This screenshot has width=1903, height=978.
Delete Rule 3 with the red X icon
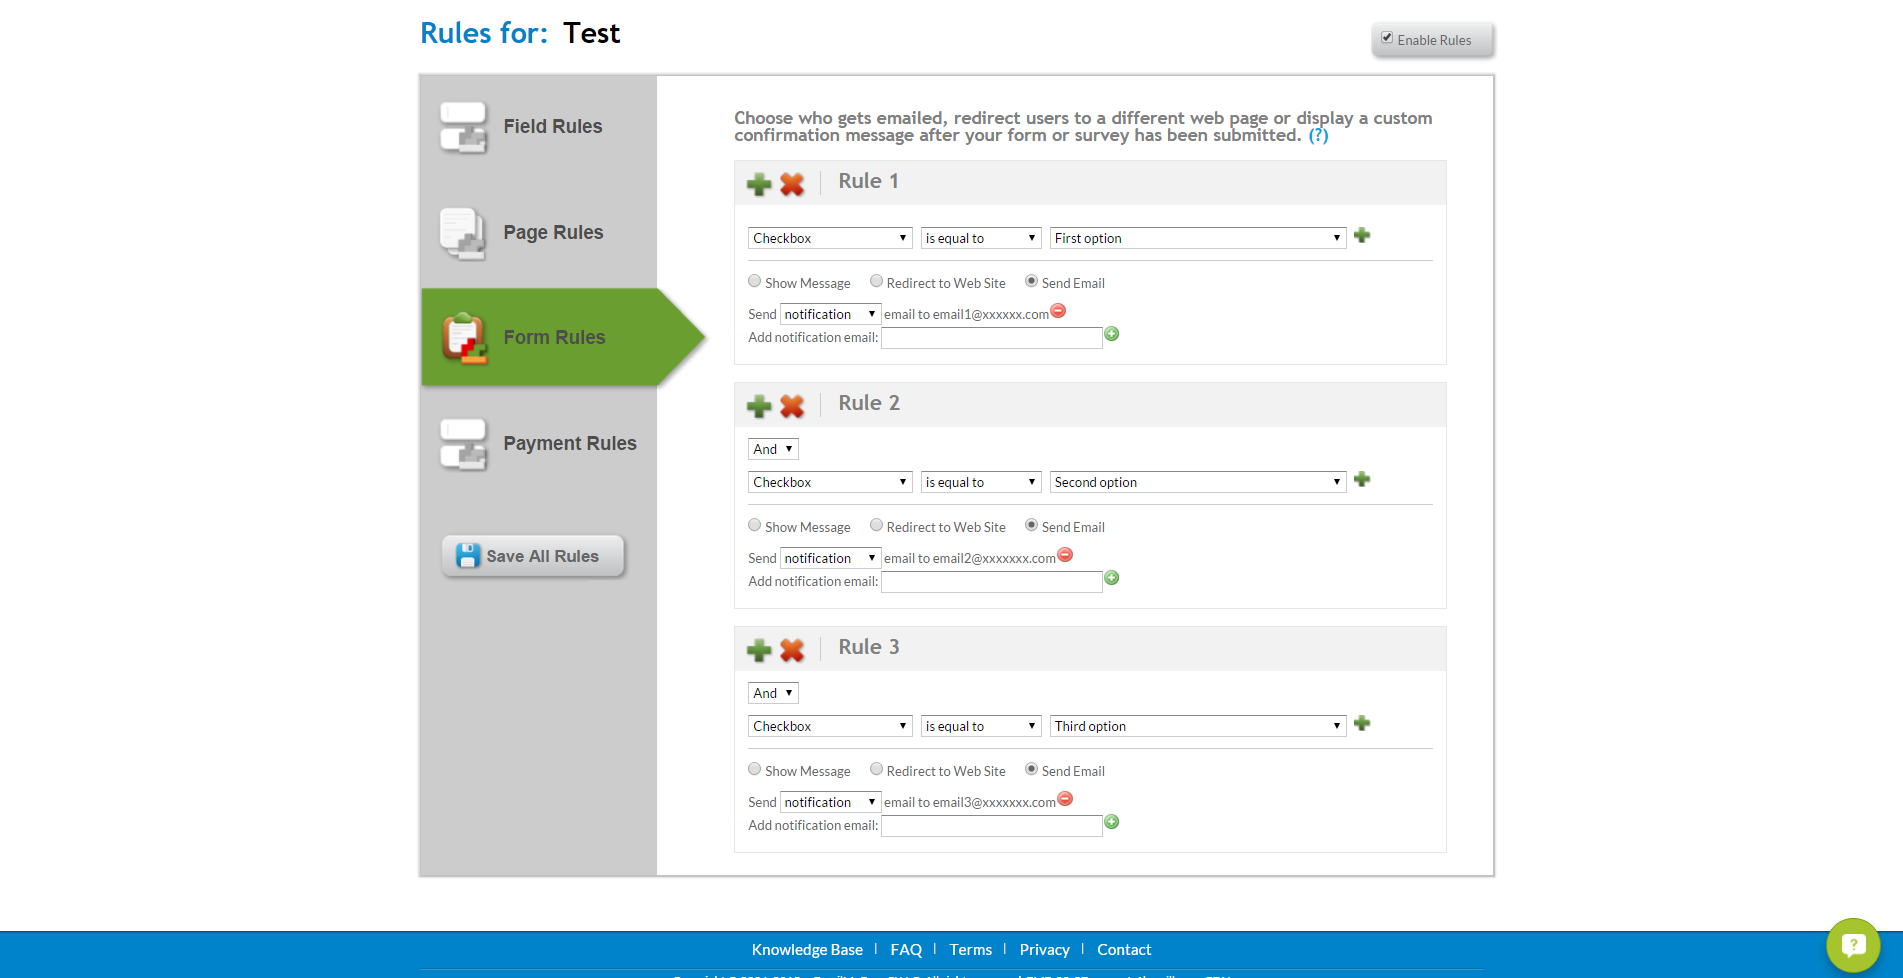point(792,650)
